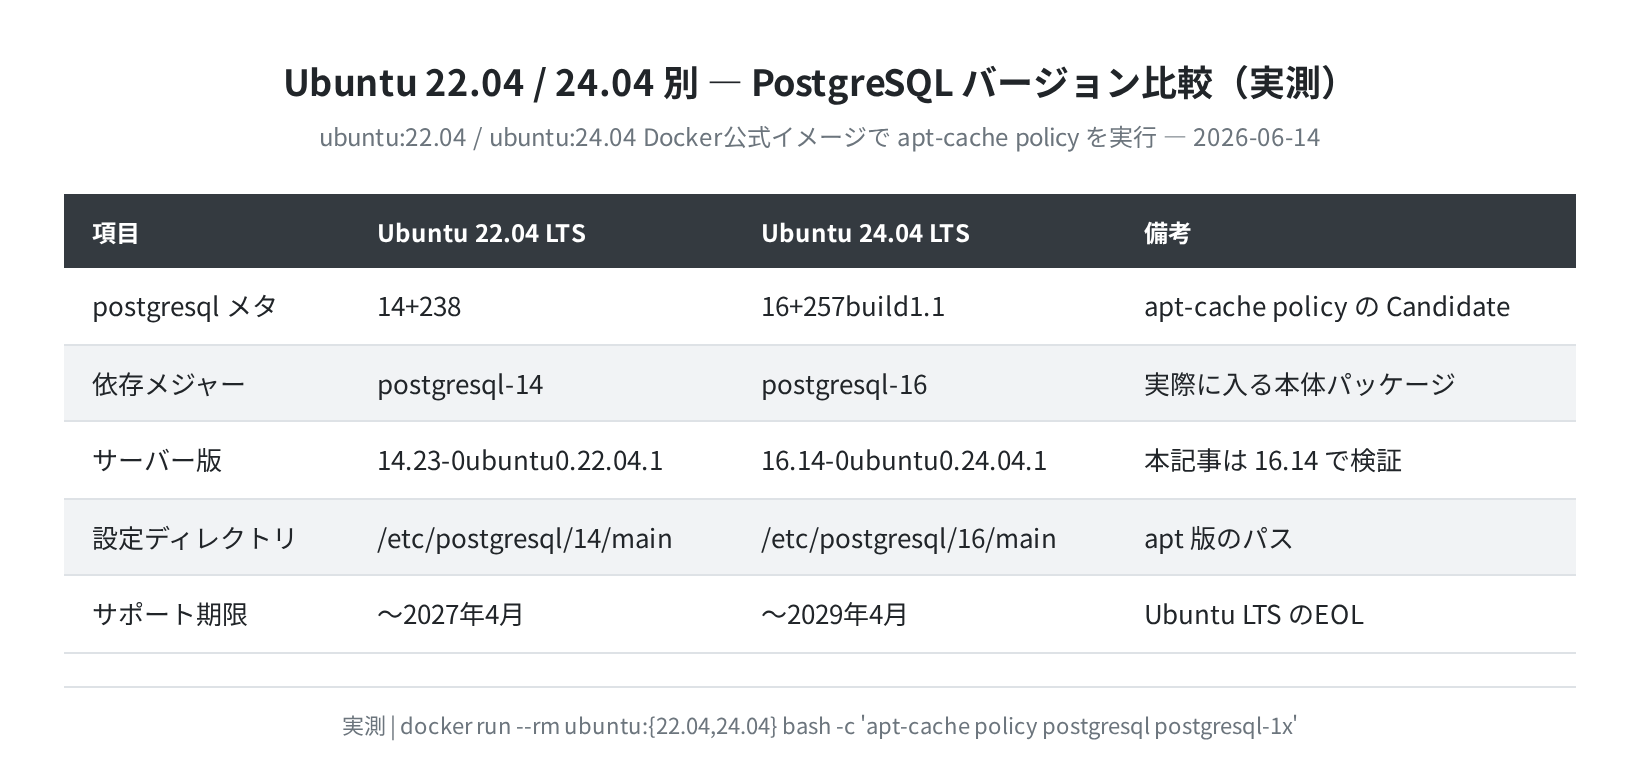Click the 備考 column header

pyautogui.click(x=1167, y=233)
